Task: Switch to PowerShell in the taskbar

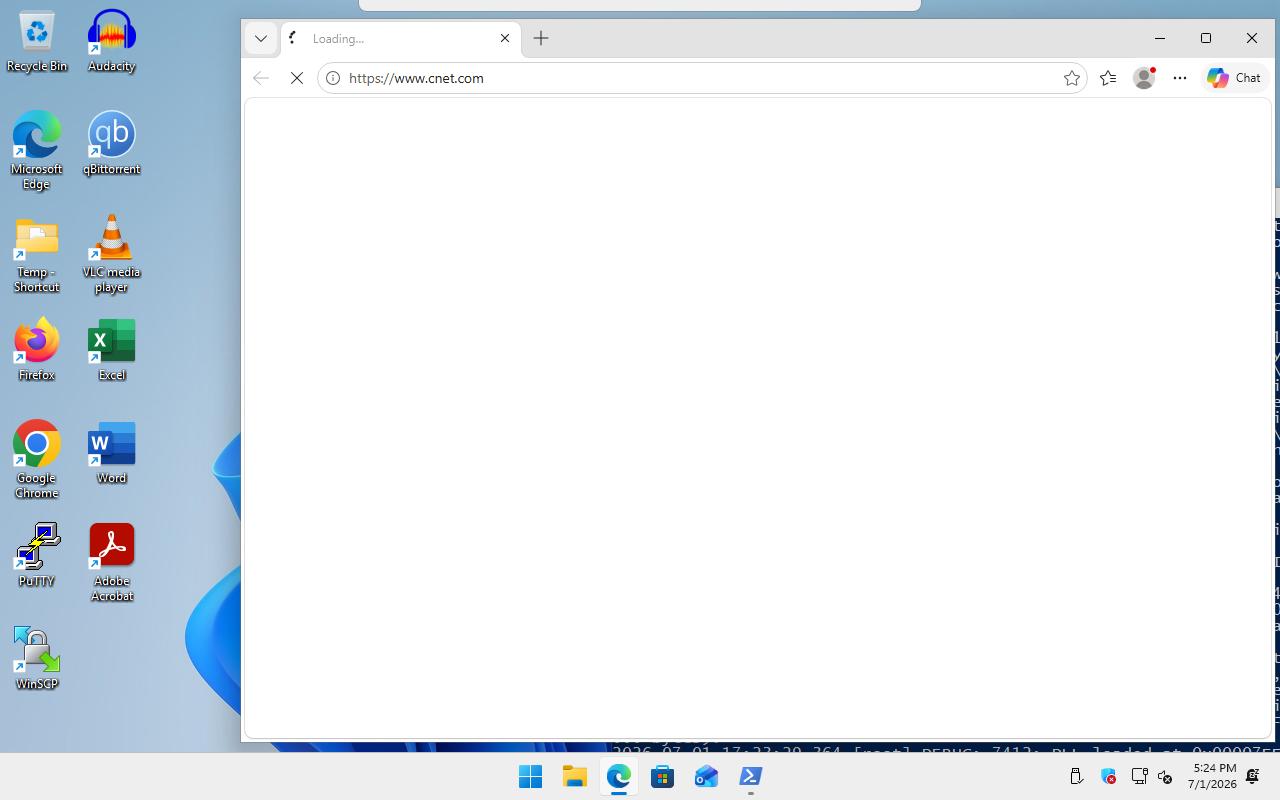Action: pos(750,776)
